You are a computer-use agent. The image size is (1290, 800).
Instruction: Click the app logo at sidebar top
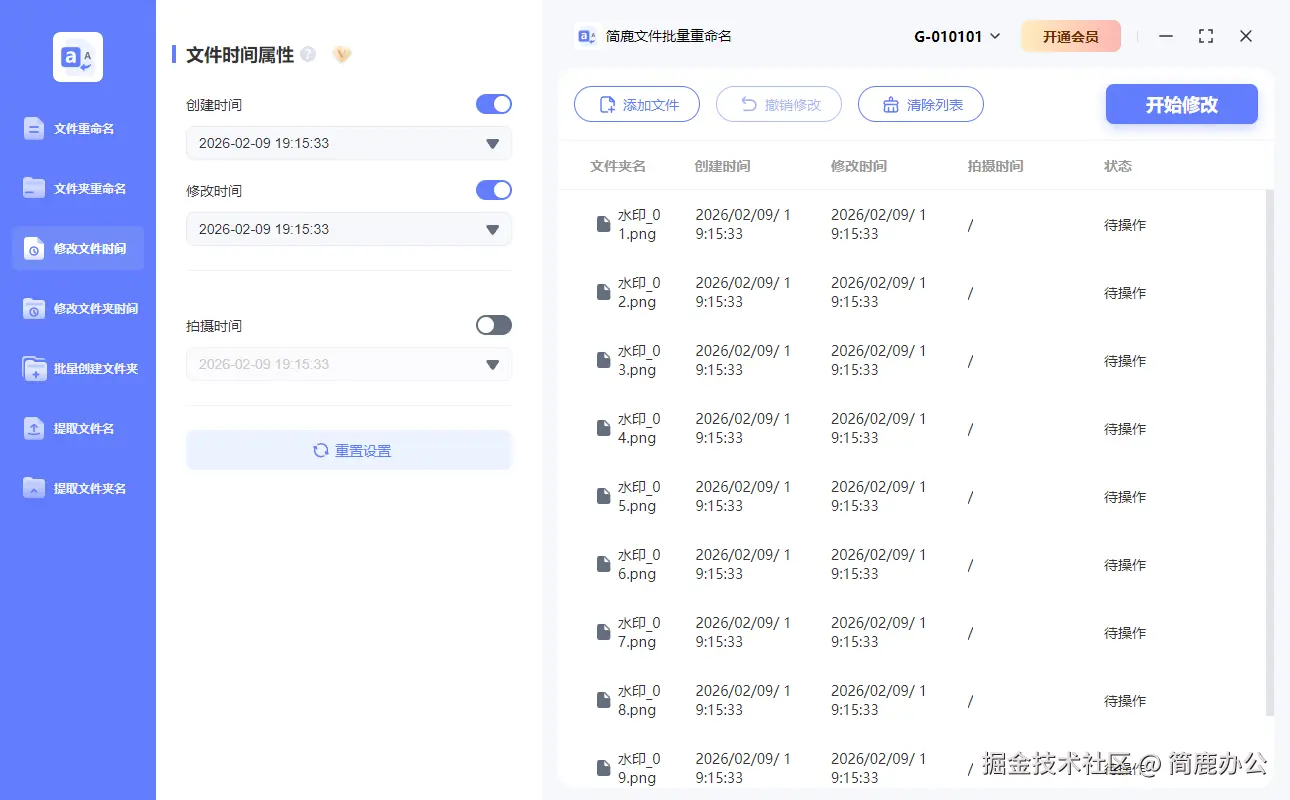tap(77, 57)
